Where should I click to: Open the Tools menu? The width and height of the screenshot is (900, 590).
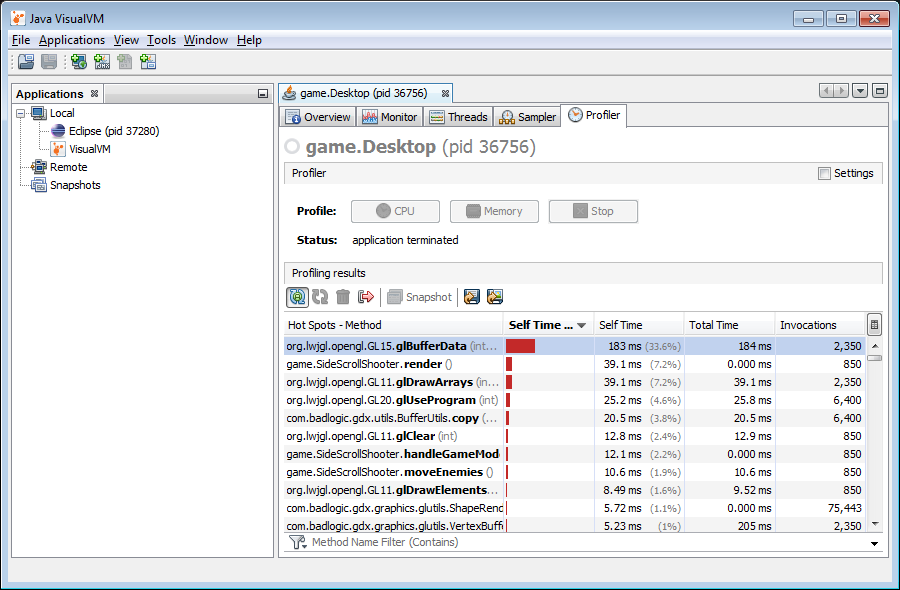coord(161,40)
